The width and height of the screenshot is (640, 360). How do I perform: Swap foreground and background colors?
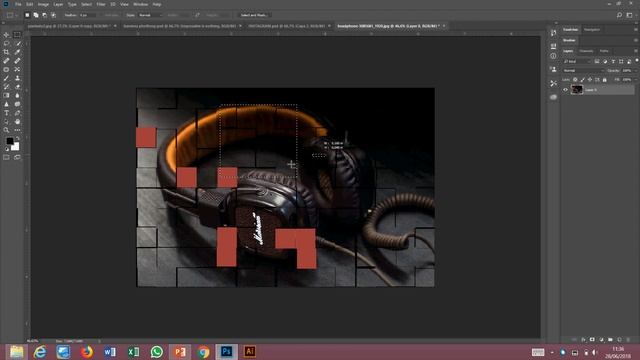[x=18, y=139]
